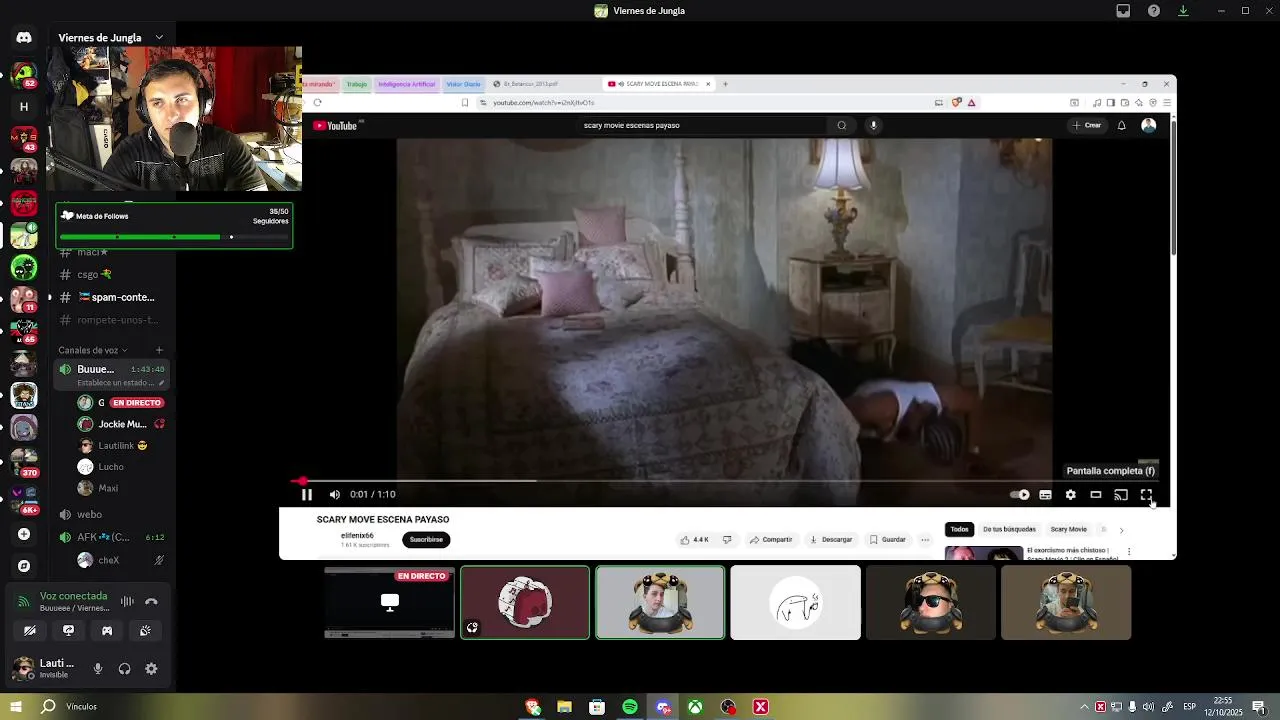Deafen Discord headphones

tap(124, 669)
